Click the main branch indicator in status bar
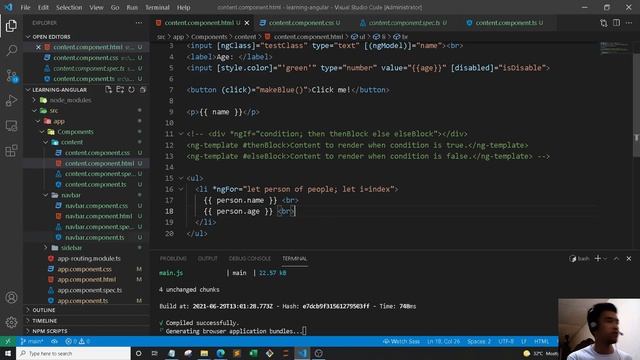640x360 pixels. 32,341
